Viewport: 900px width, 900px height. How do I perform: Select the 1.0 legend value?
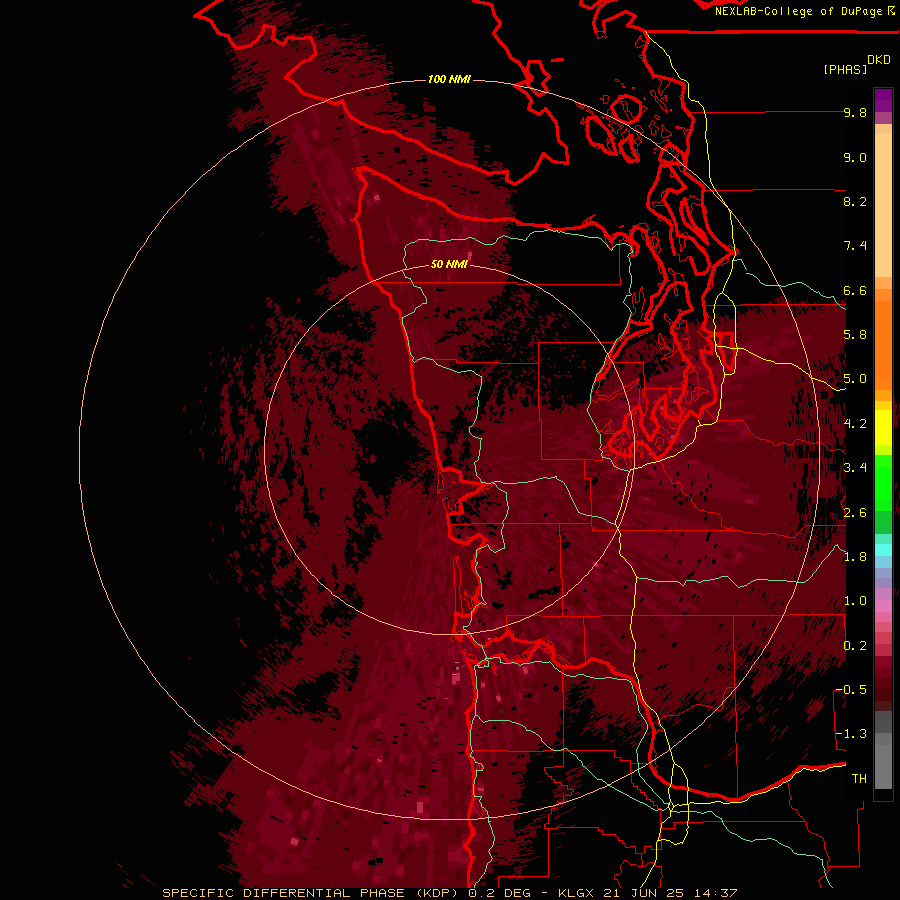[855, 601]
